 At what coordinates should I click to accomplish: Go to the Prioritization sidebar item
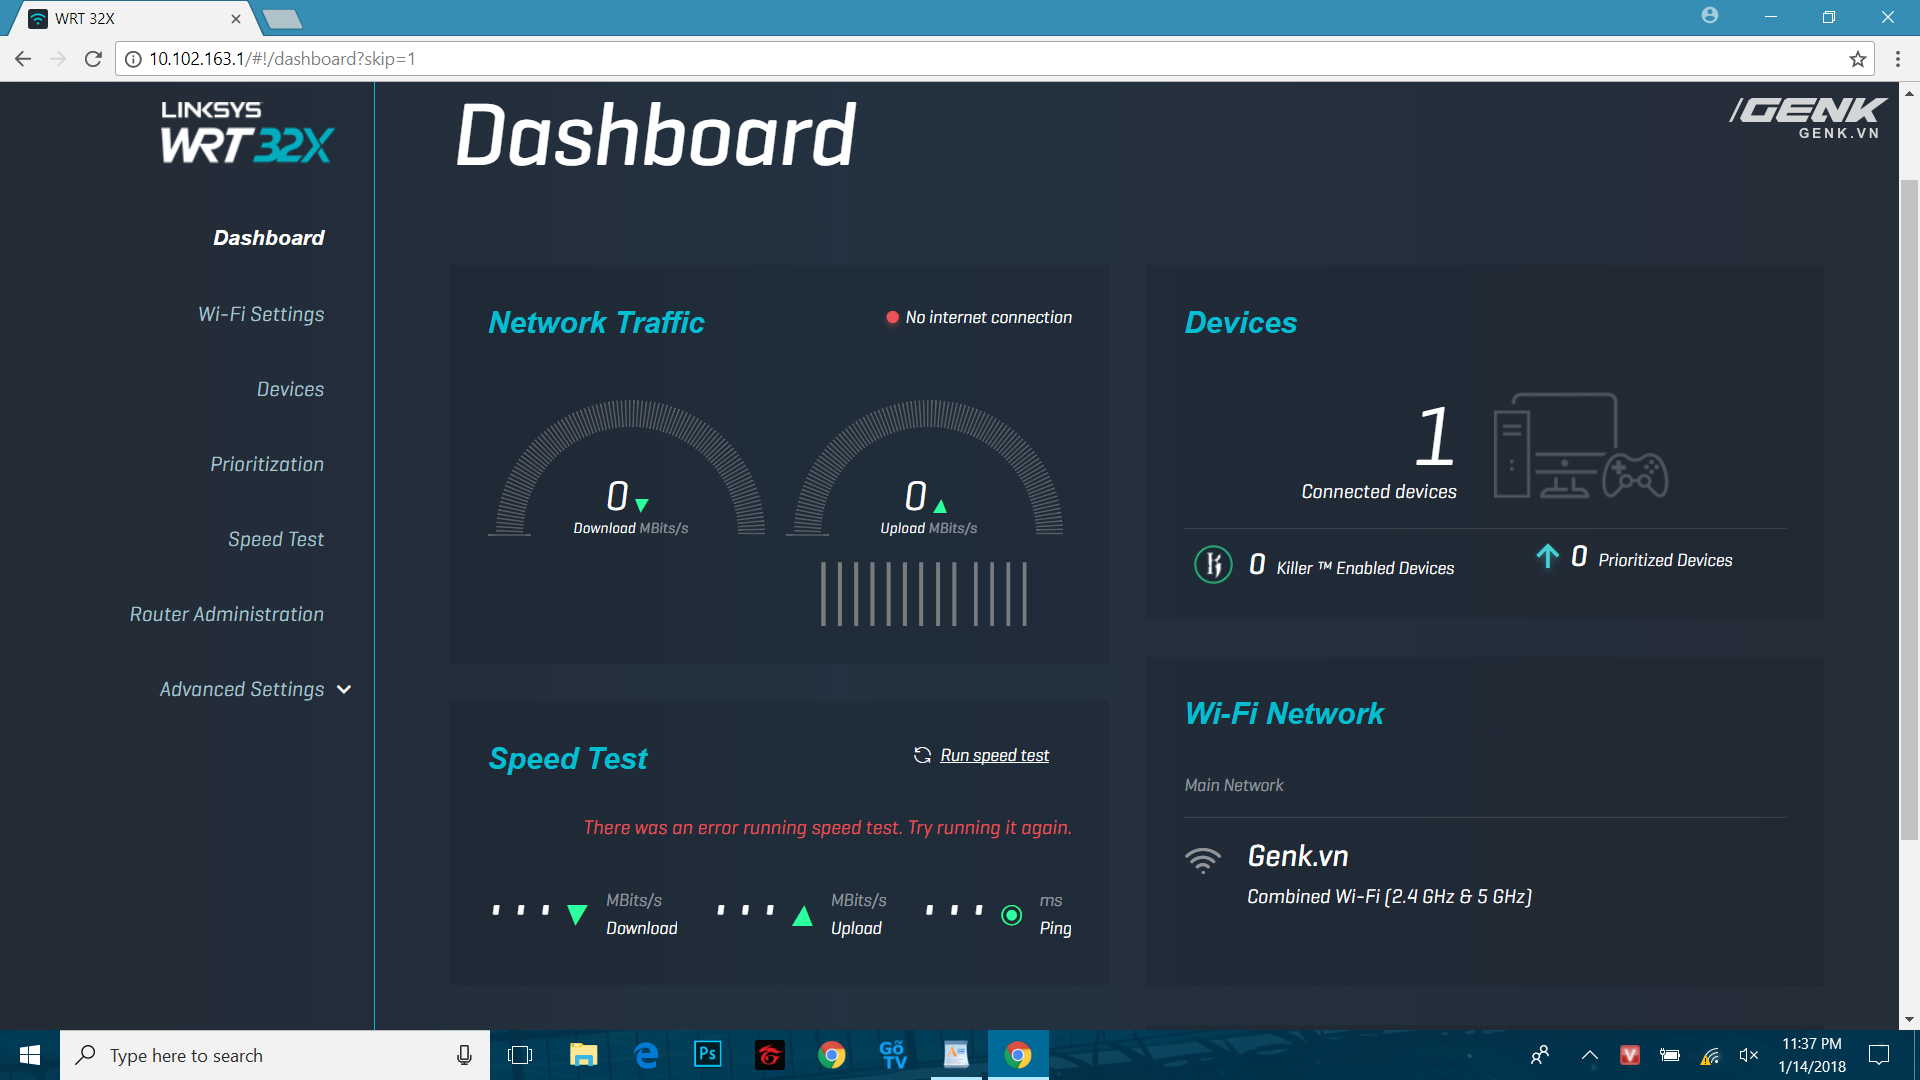tap(267, 464)
